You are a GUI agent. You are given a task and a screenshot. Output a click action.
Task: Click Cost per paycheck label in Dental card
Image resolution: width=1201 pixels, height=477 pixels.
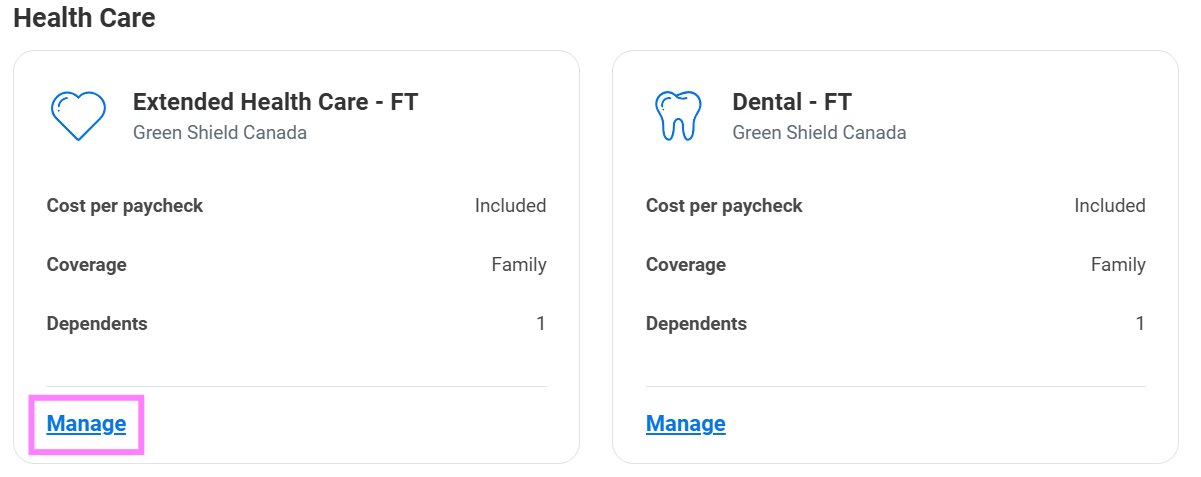click(x=724, y=206)
